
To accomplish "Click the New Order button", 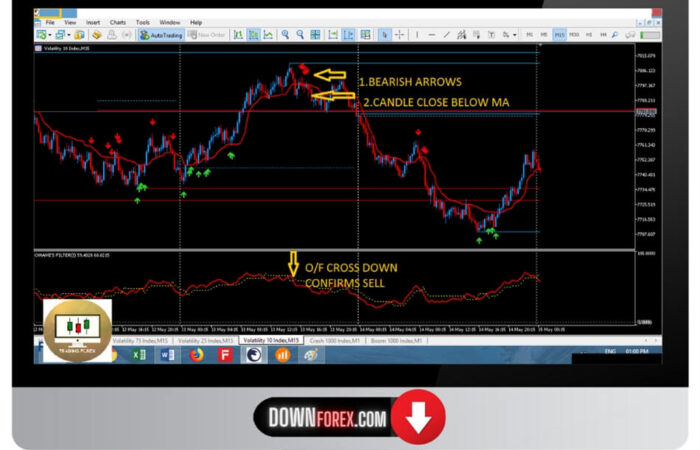I will pos(206,35).
